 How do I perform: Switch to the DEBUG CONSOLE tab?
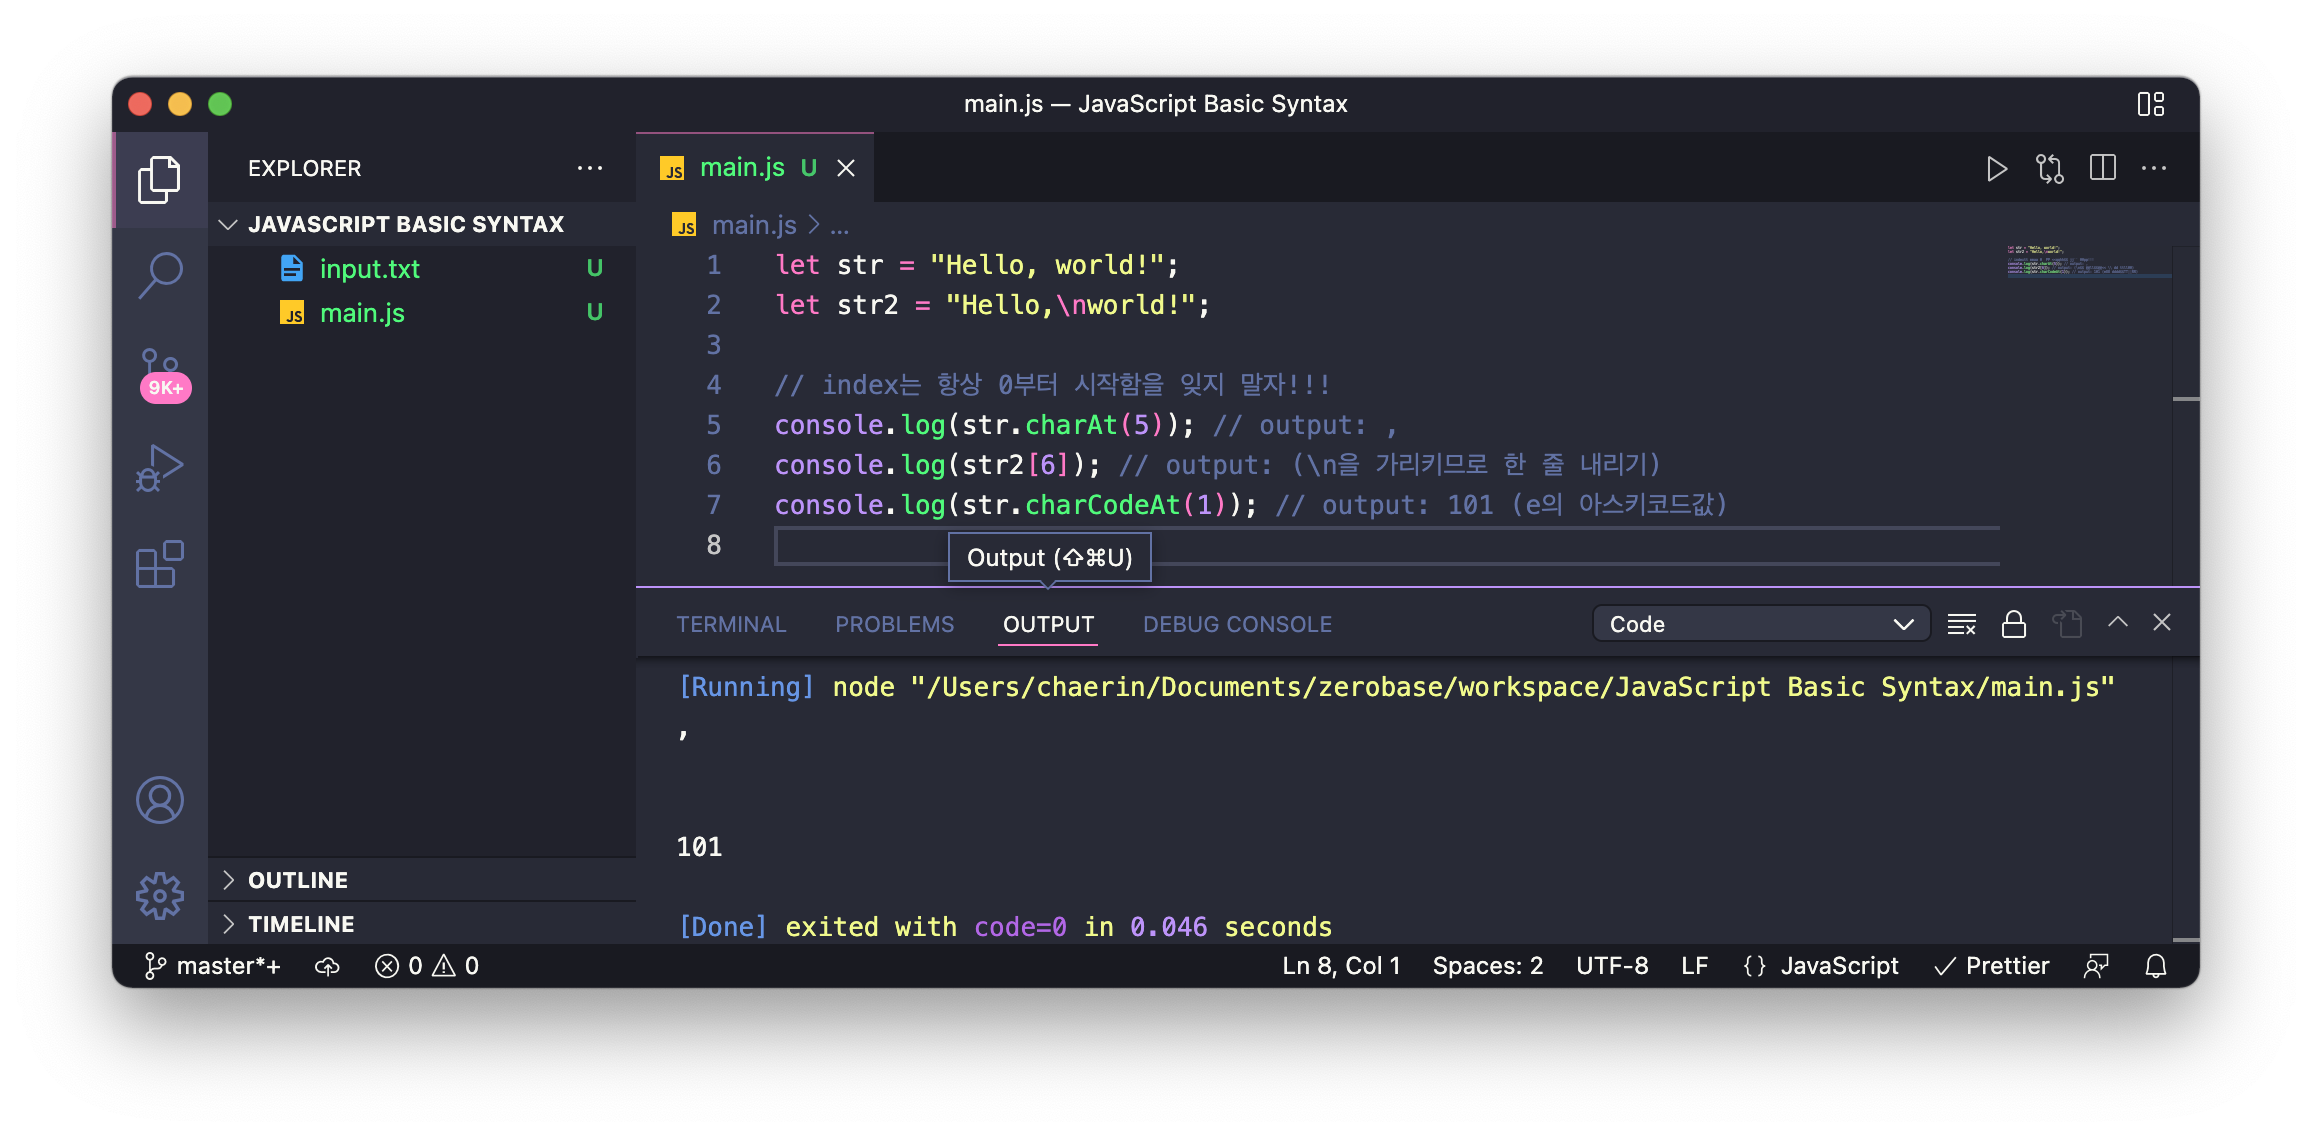pyautogui.click(x=1237, y=624)
